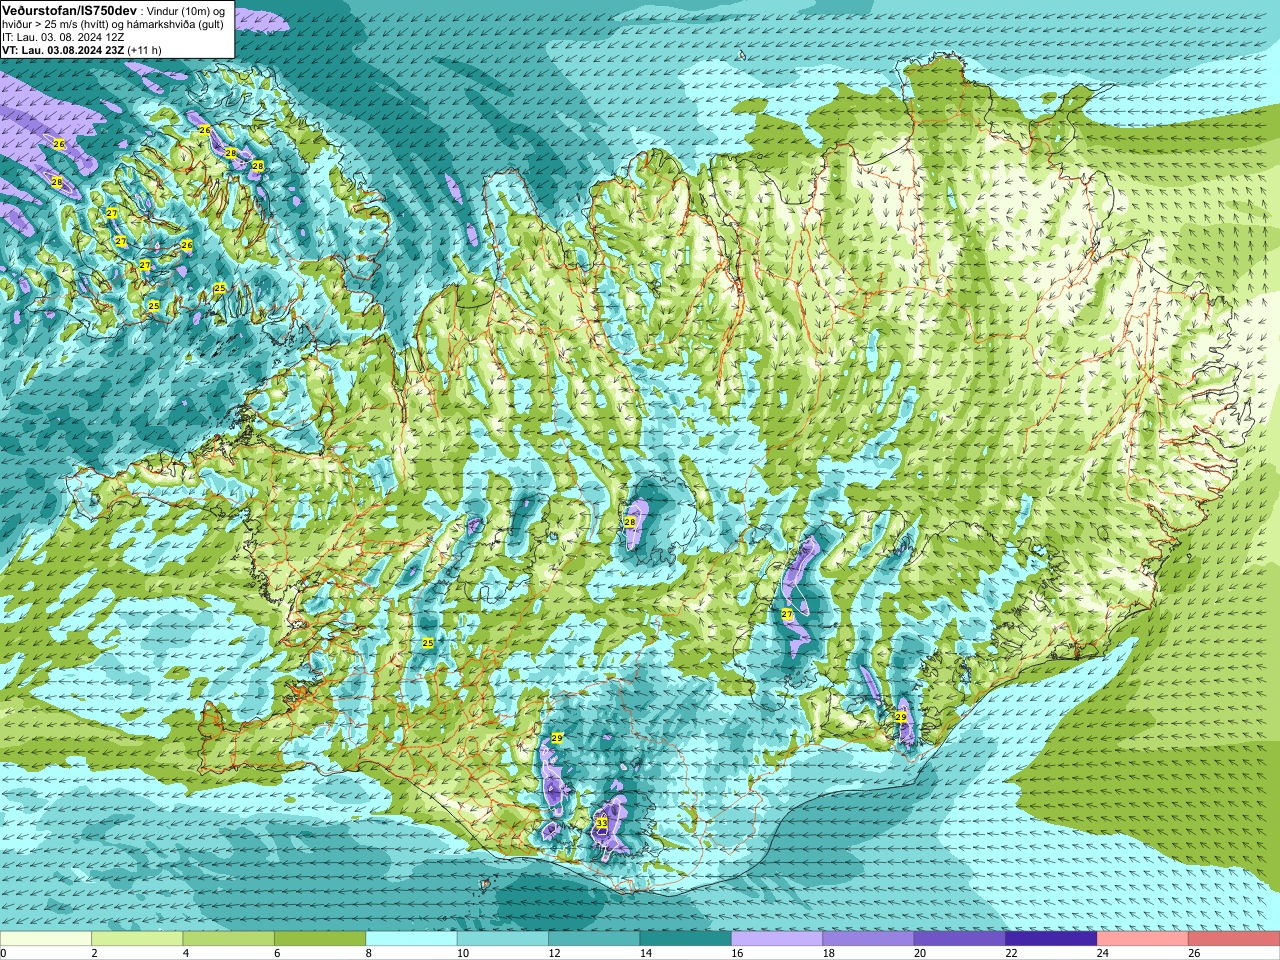
Task: Click the text "Vindur (10m) og"
Action: [x=187, y=11]
